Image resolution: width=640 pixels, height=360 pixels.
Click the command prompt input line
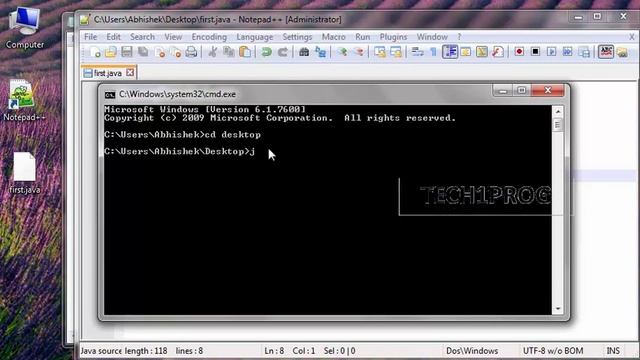tap(180, 151)
